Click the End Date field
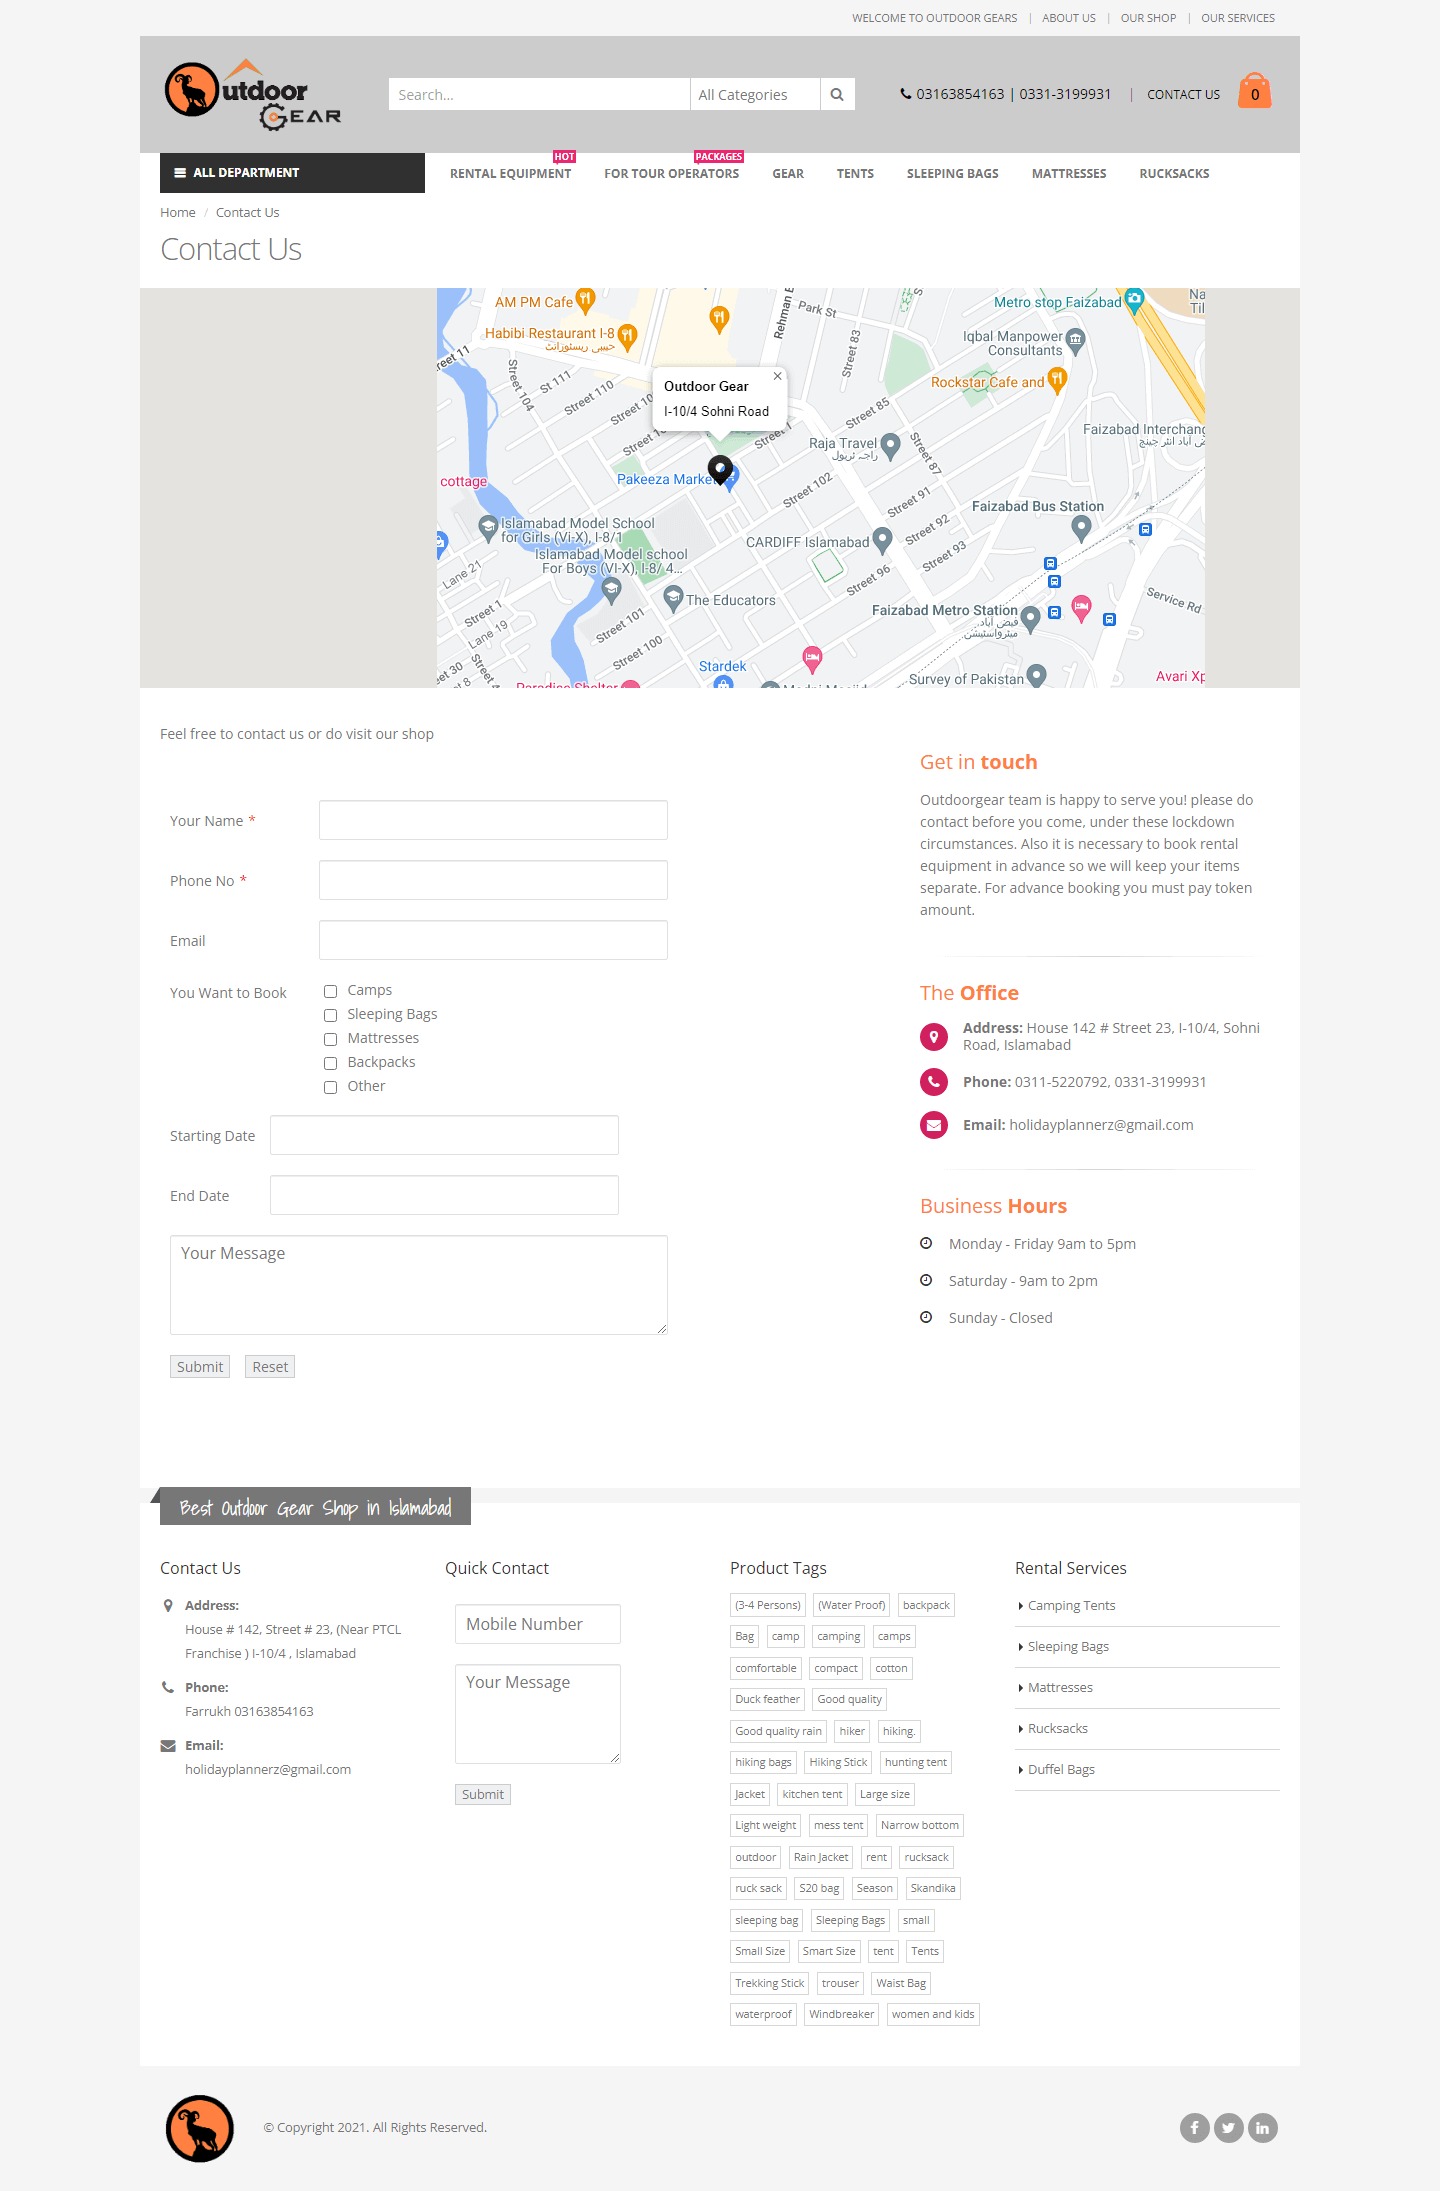Viewport: 1440px width, 2191px height. click(x=444, y=1195)
